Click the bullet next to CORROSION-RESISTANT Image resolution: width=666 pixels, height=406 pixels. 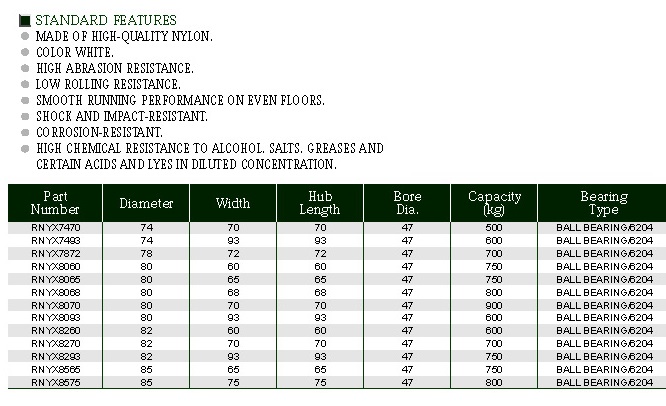click(x=25, y=132)
